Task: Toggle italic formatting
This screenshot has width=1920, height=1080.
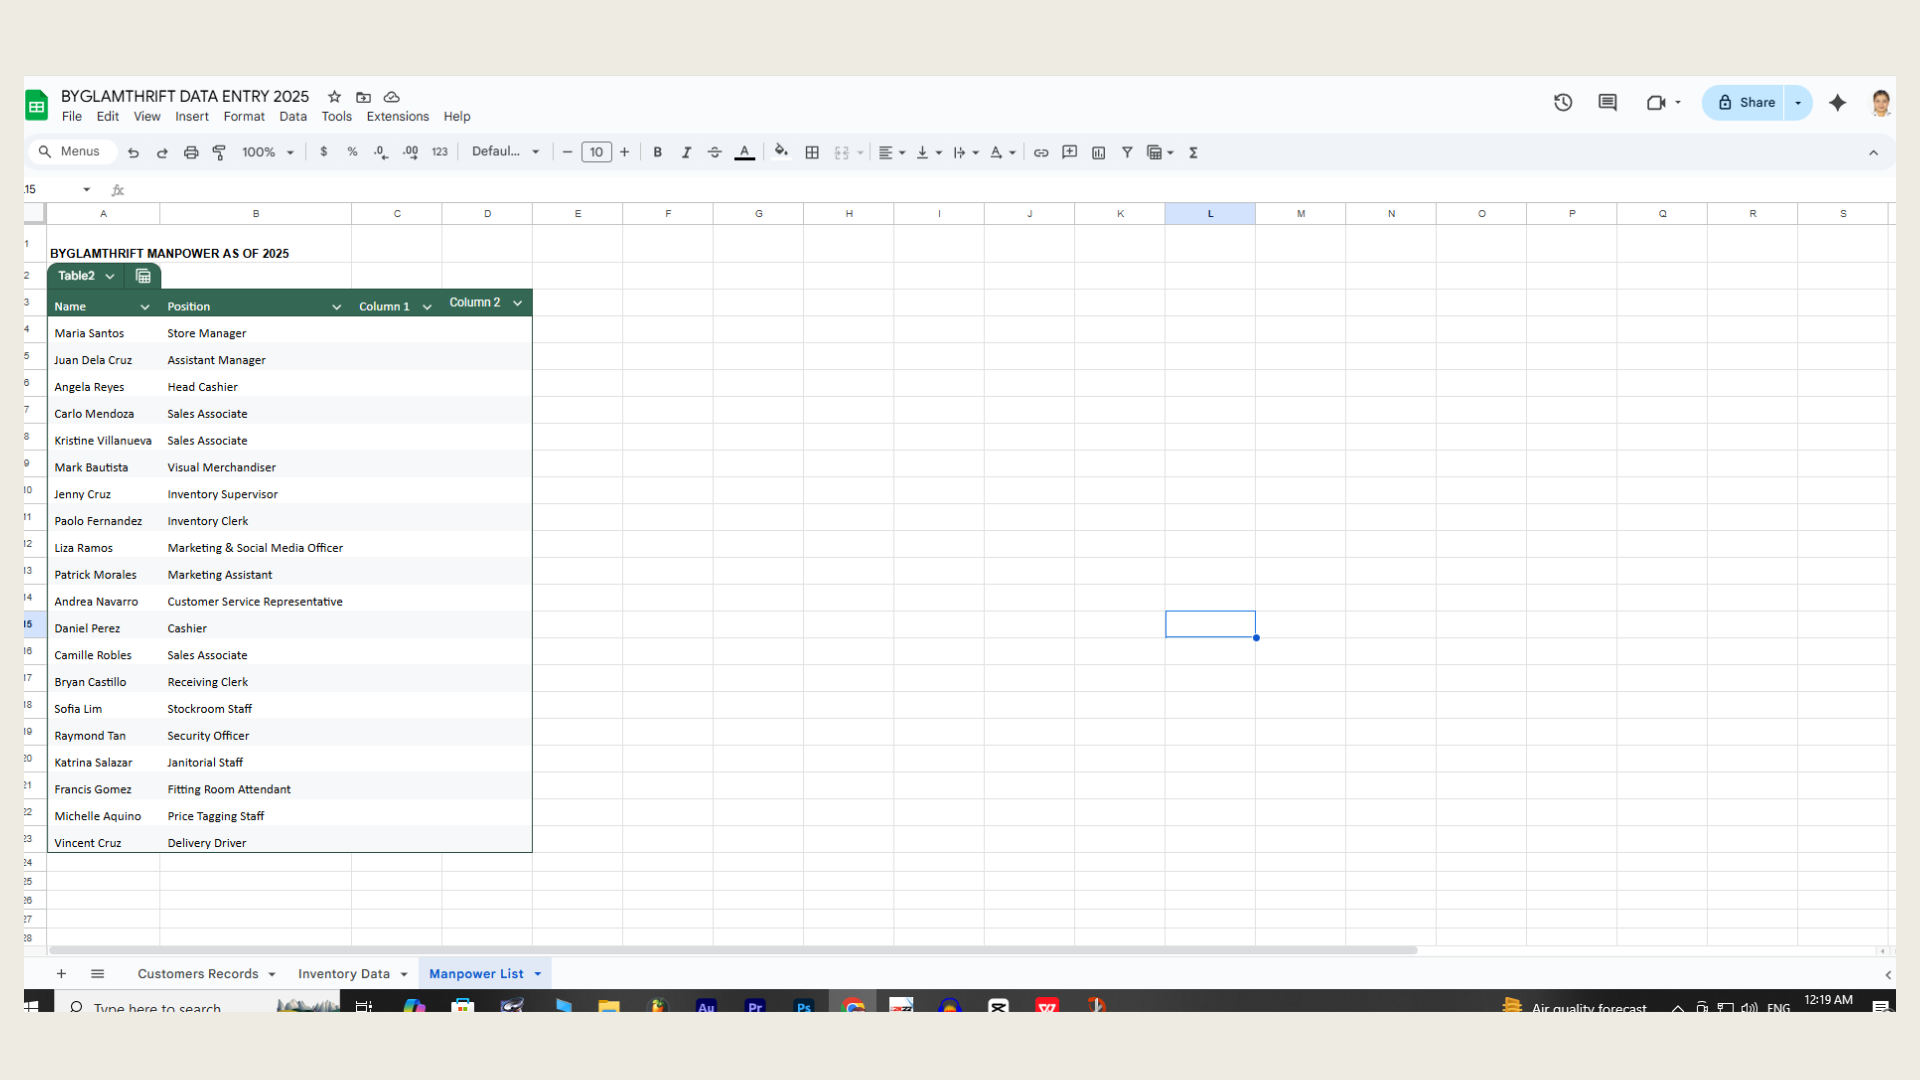Action: click(x=686, y=152)
